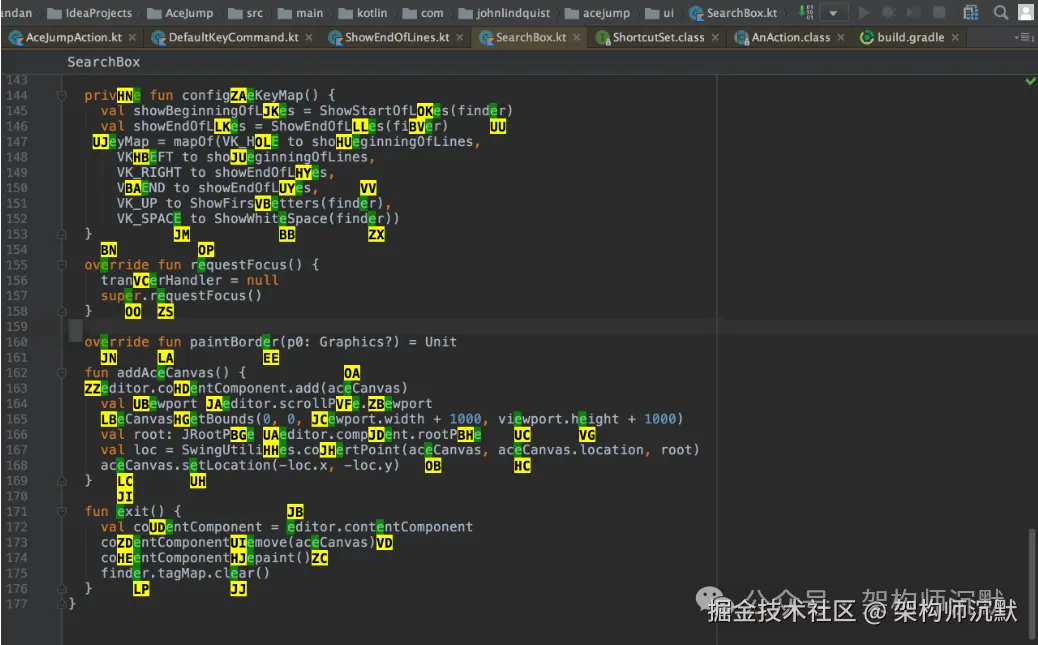
Task: Collapse the fold end marker at line 169
Action: click(x=62, y=481)
